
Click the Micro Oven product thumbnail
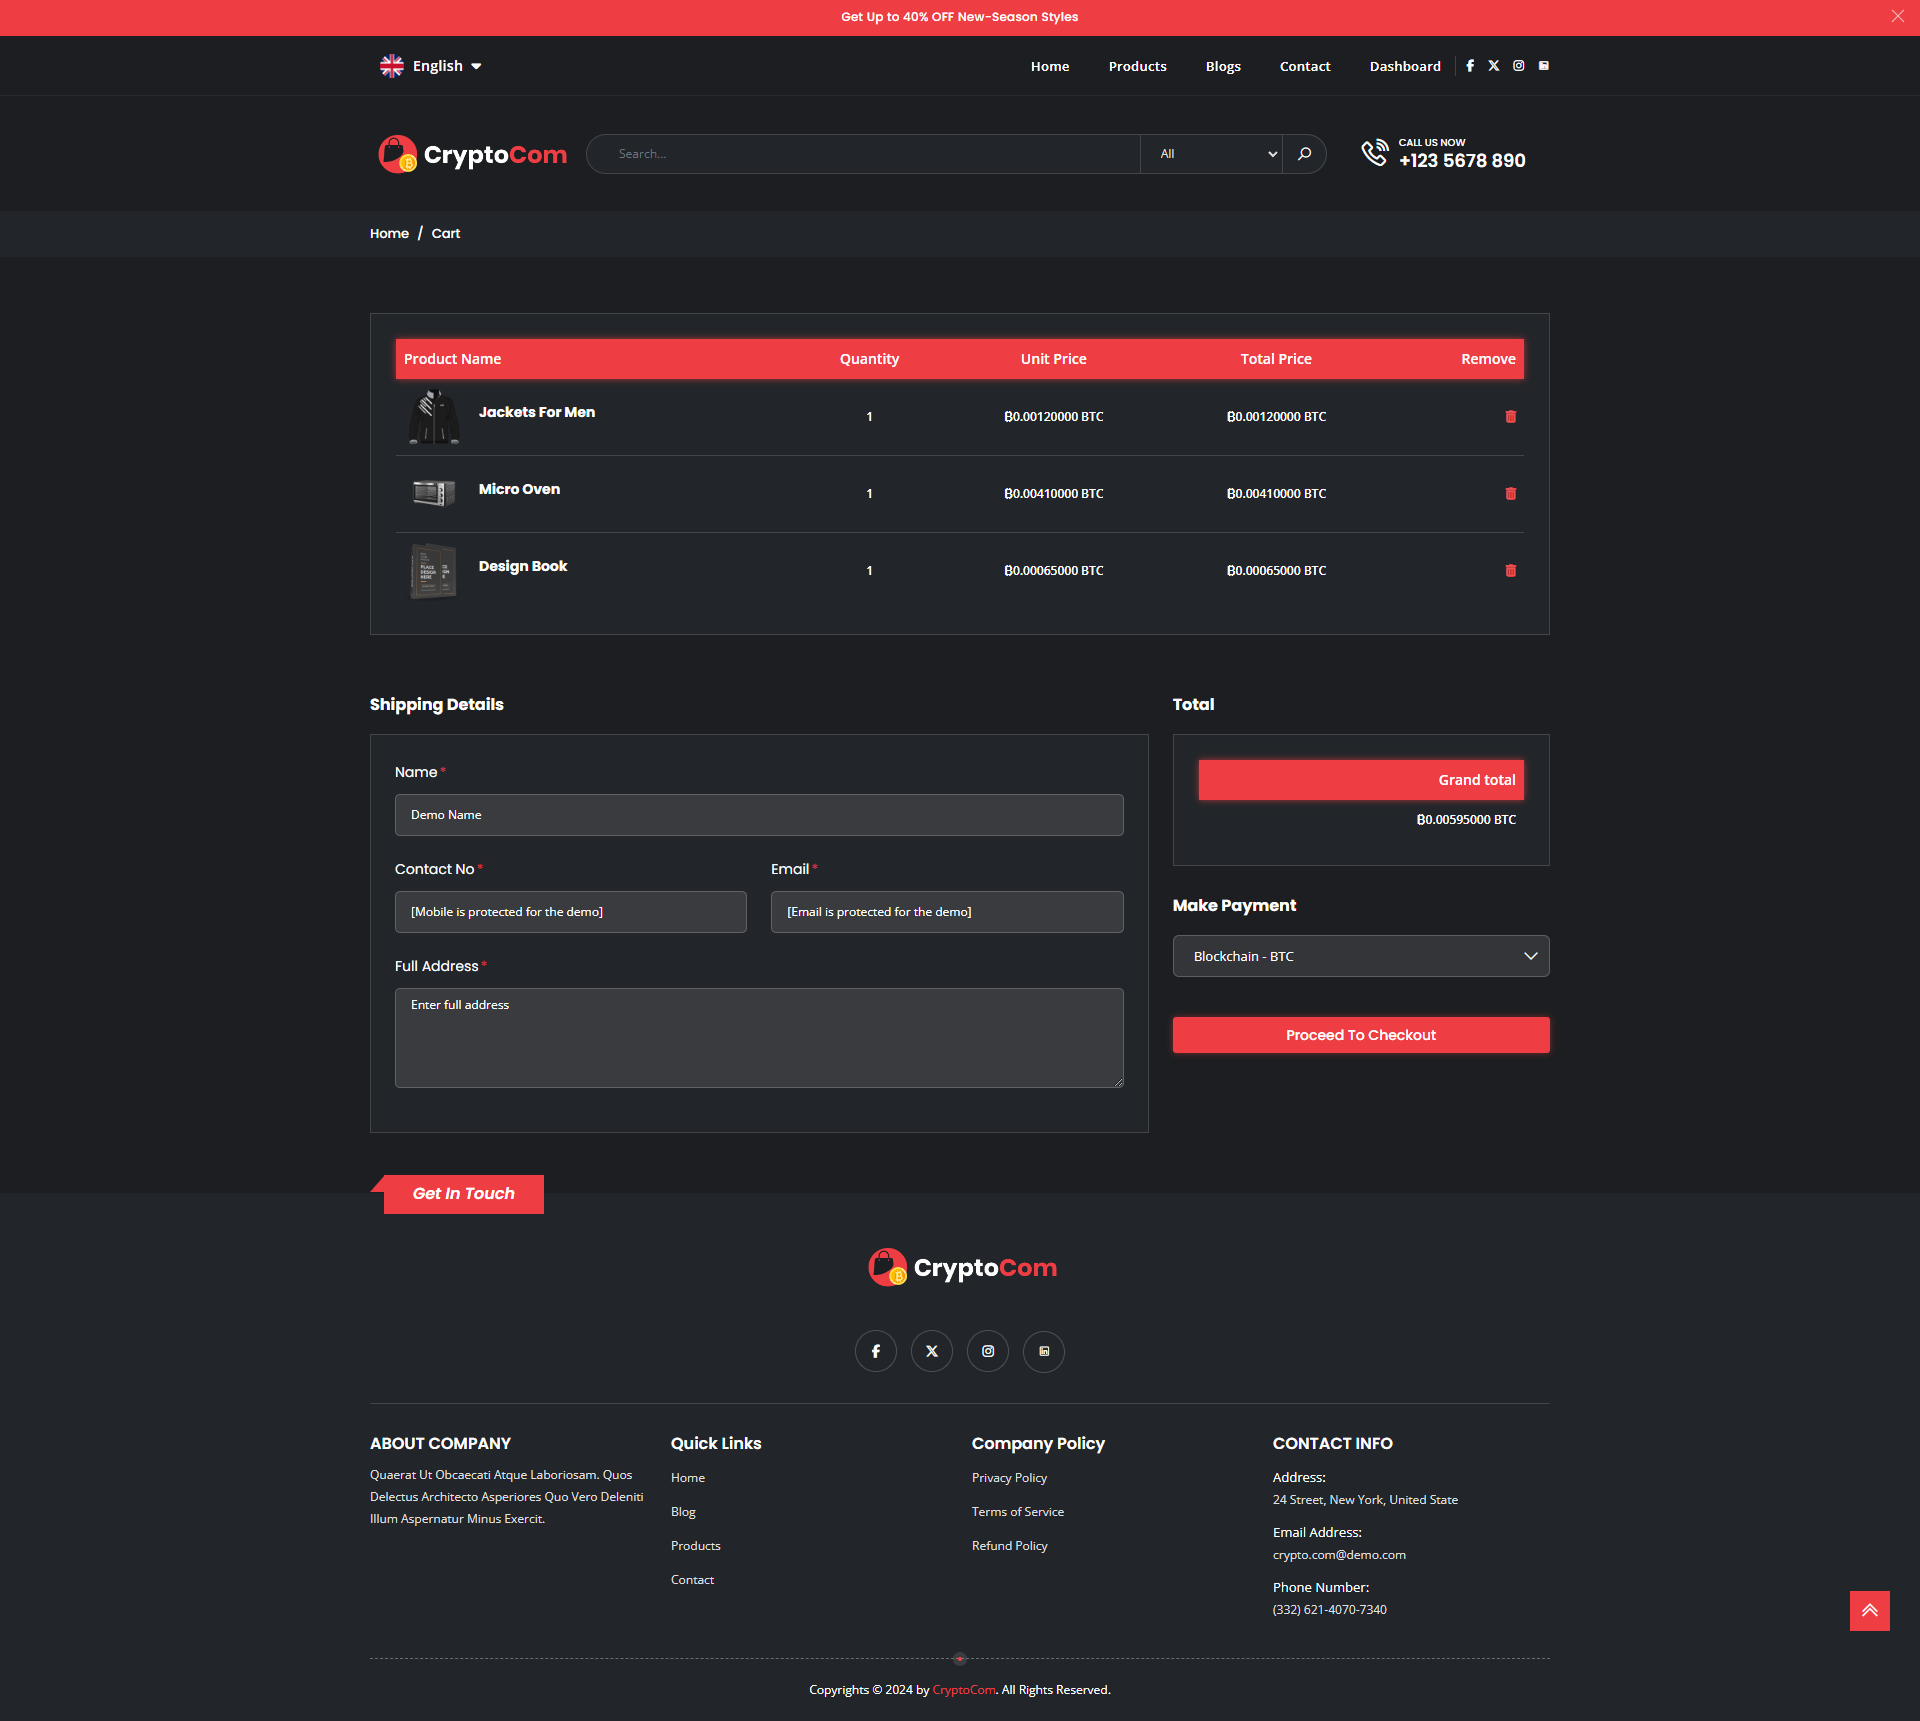(433, 493)
